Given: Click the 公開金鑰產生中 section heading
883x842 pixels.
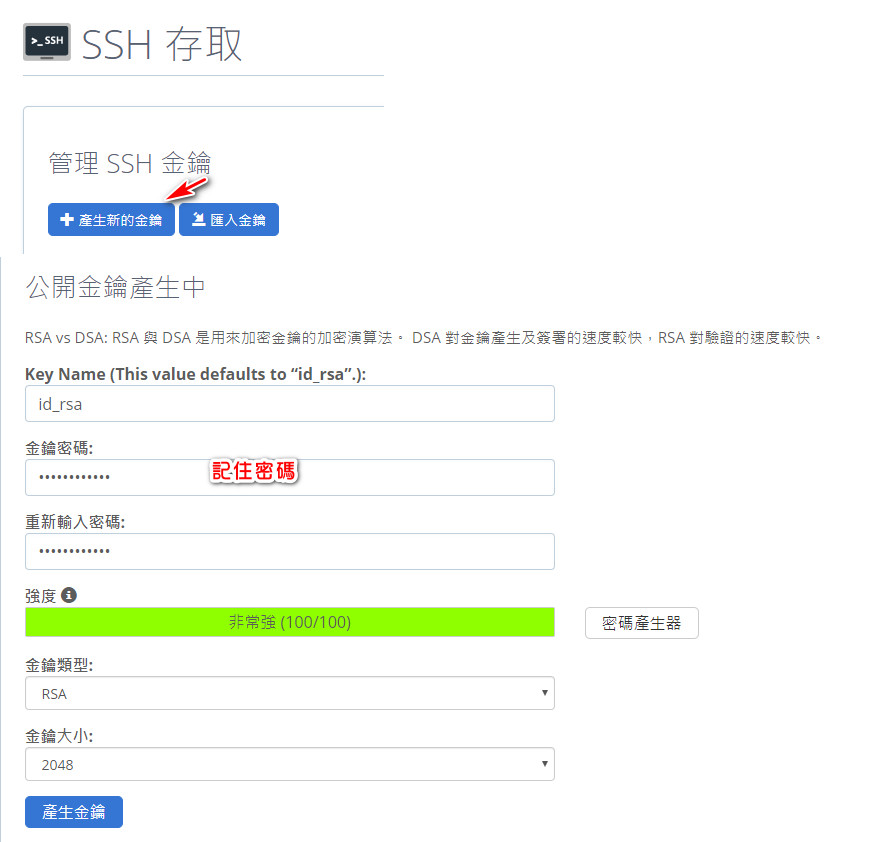Looking at the screenshot, I should (x=115, y=288).
